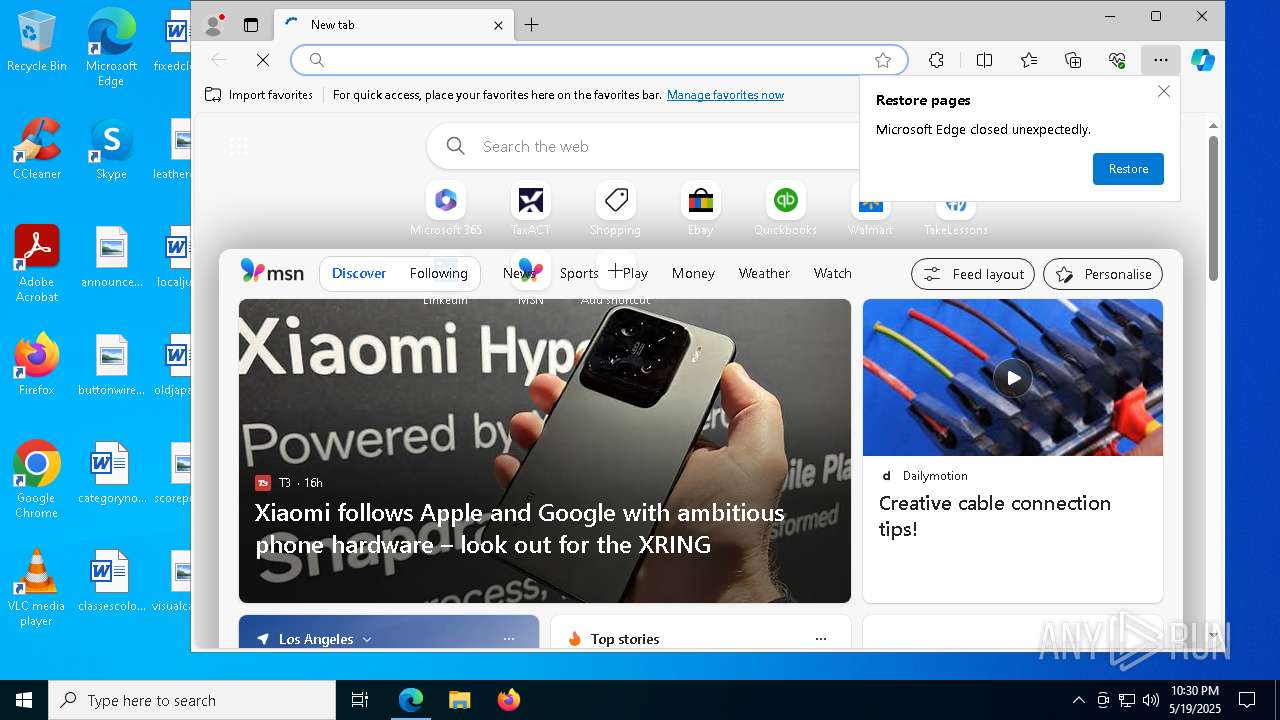This screenshot has width=1280, height=720.
Task: Toggle Split screen icon
Action: tap(984, 60)
